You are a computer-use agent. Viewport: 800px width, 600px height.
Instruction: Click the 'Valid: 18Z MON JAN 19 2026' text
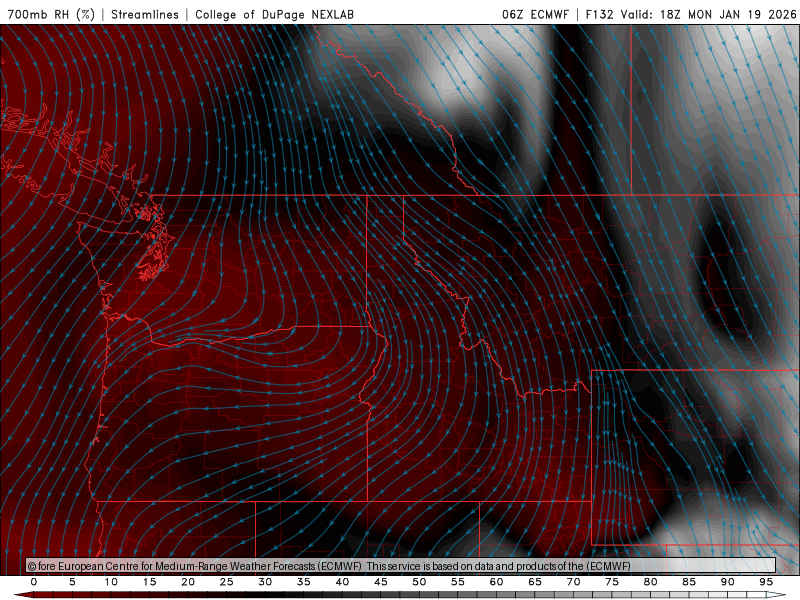click(x=708, y=14)
